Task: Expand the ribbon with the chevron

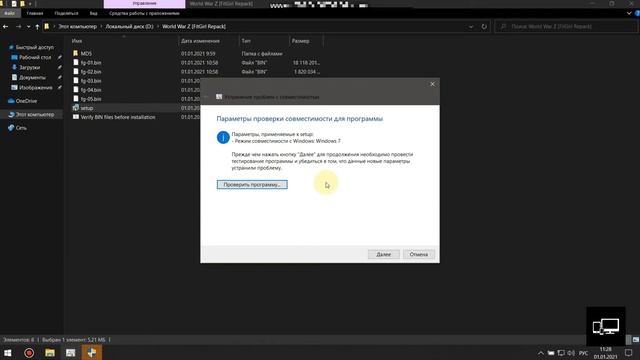Action: 629,13
